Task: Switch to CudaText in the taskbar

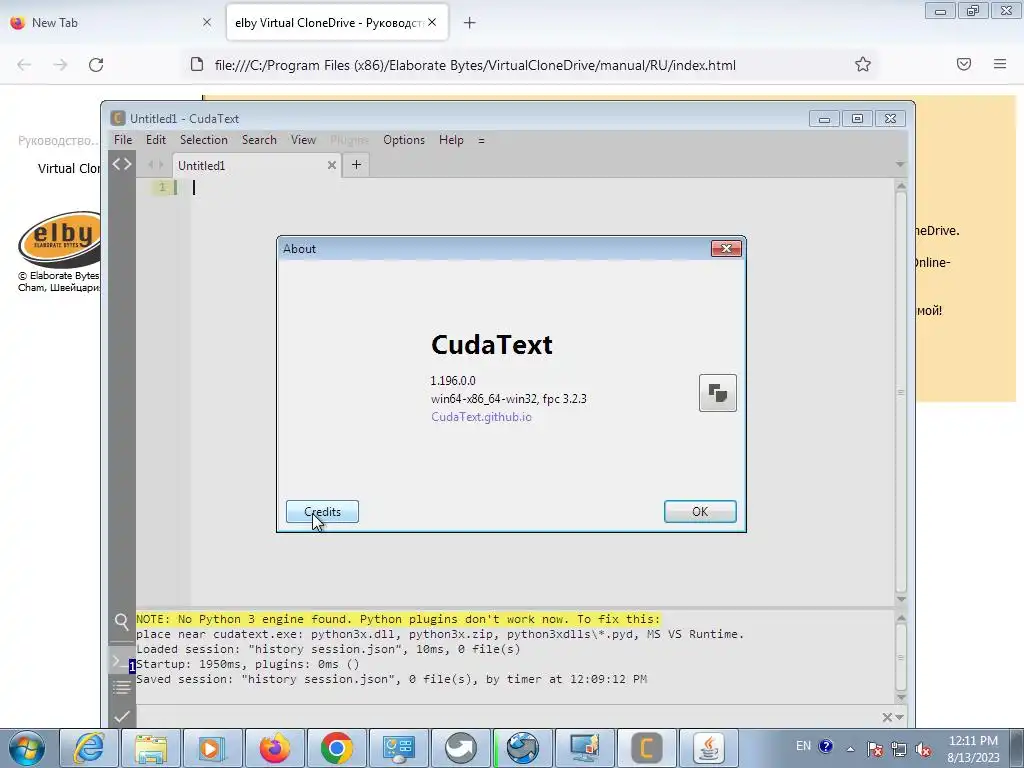Action: point(647,748)
